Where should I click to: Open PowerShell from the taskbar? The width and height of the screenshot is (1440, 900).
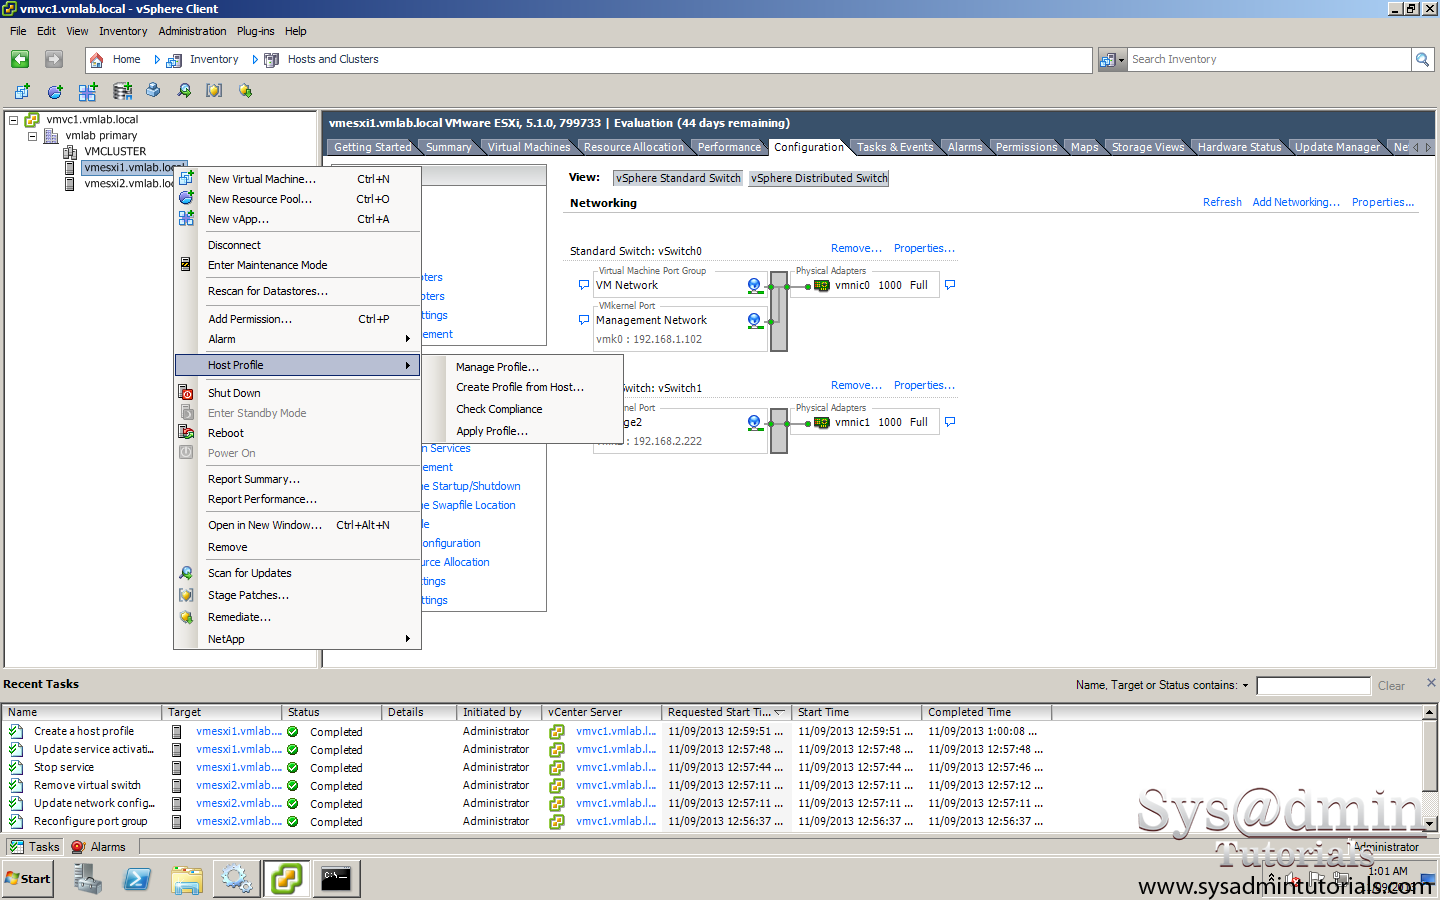(137, 879)
